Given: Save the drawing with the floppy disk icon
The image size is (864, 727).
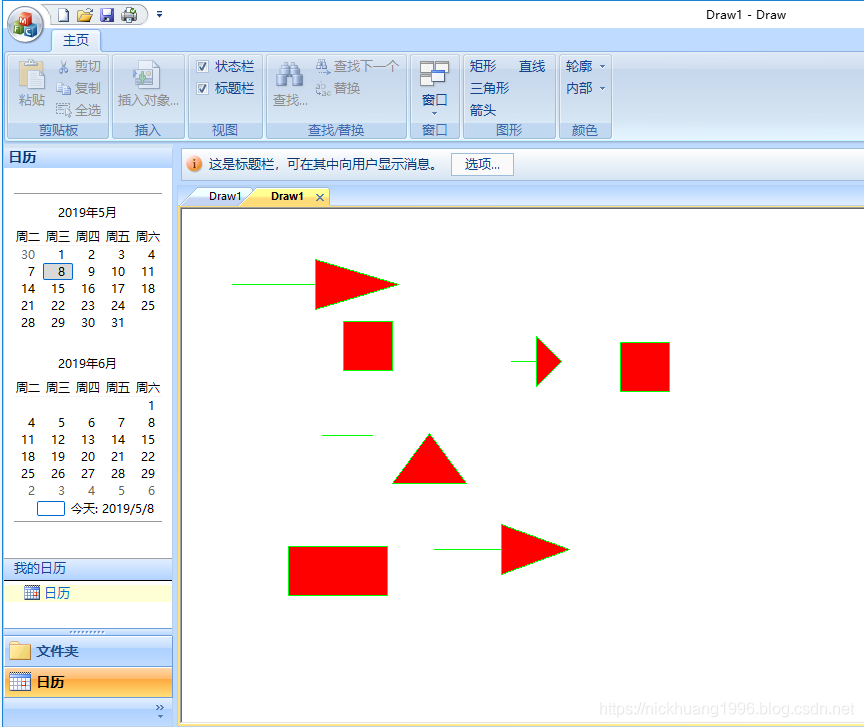Looking at the screenshot, I should [x=107, y=15].
